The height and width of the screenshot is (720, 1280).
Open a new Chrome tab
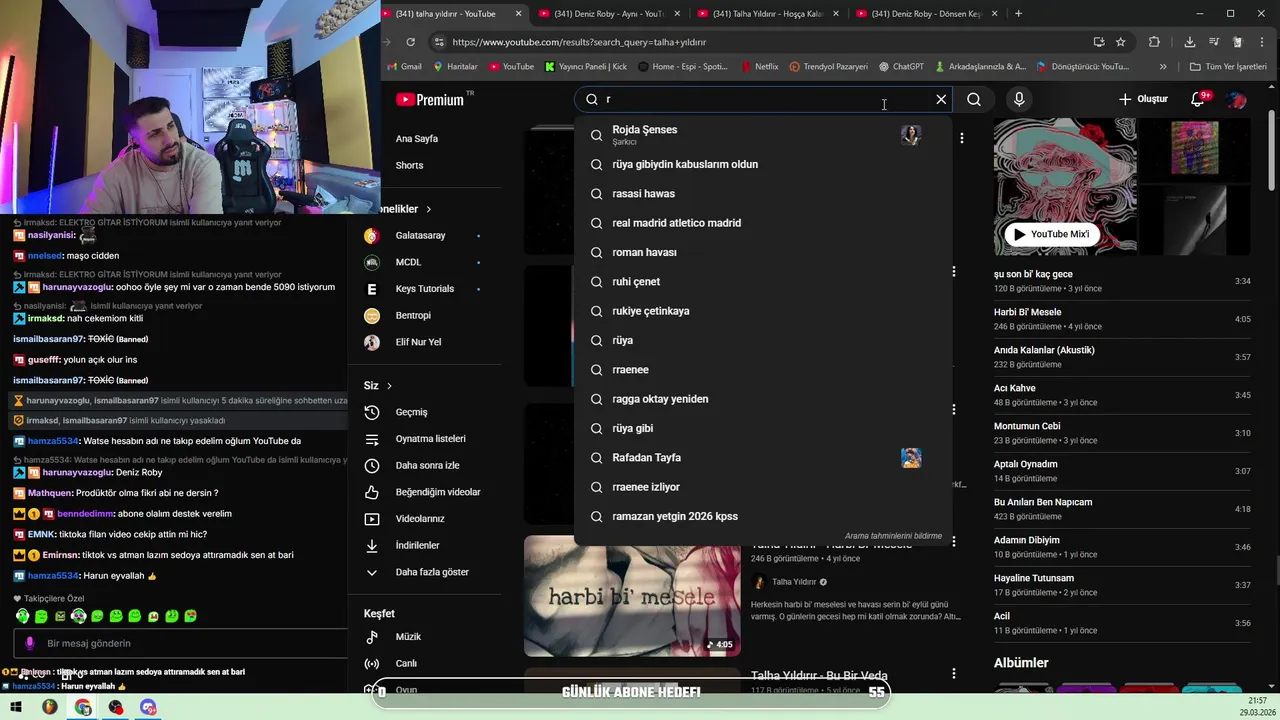[1018, 14]
